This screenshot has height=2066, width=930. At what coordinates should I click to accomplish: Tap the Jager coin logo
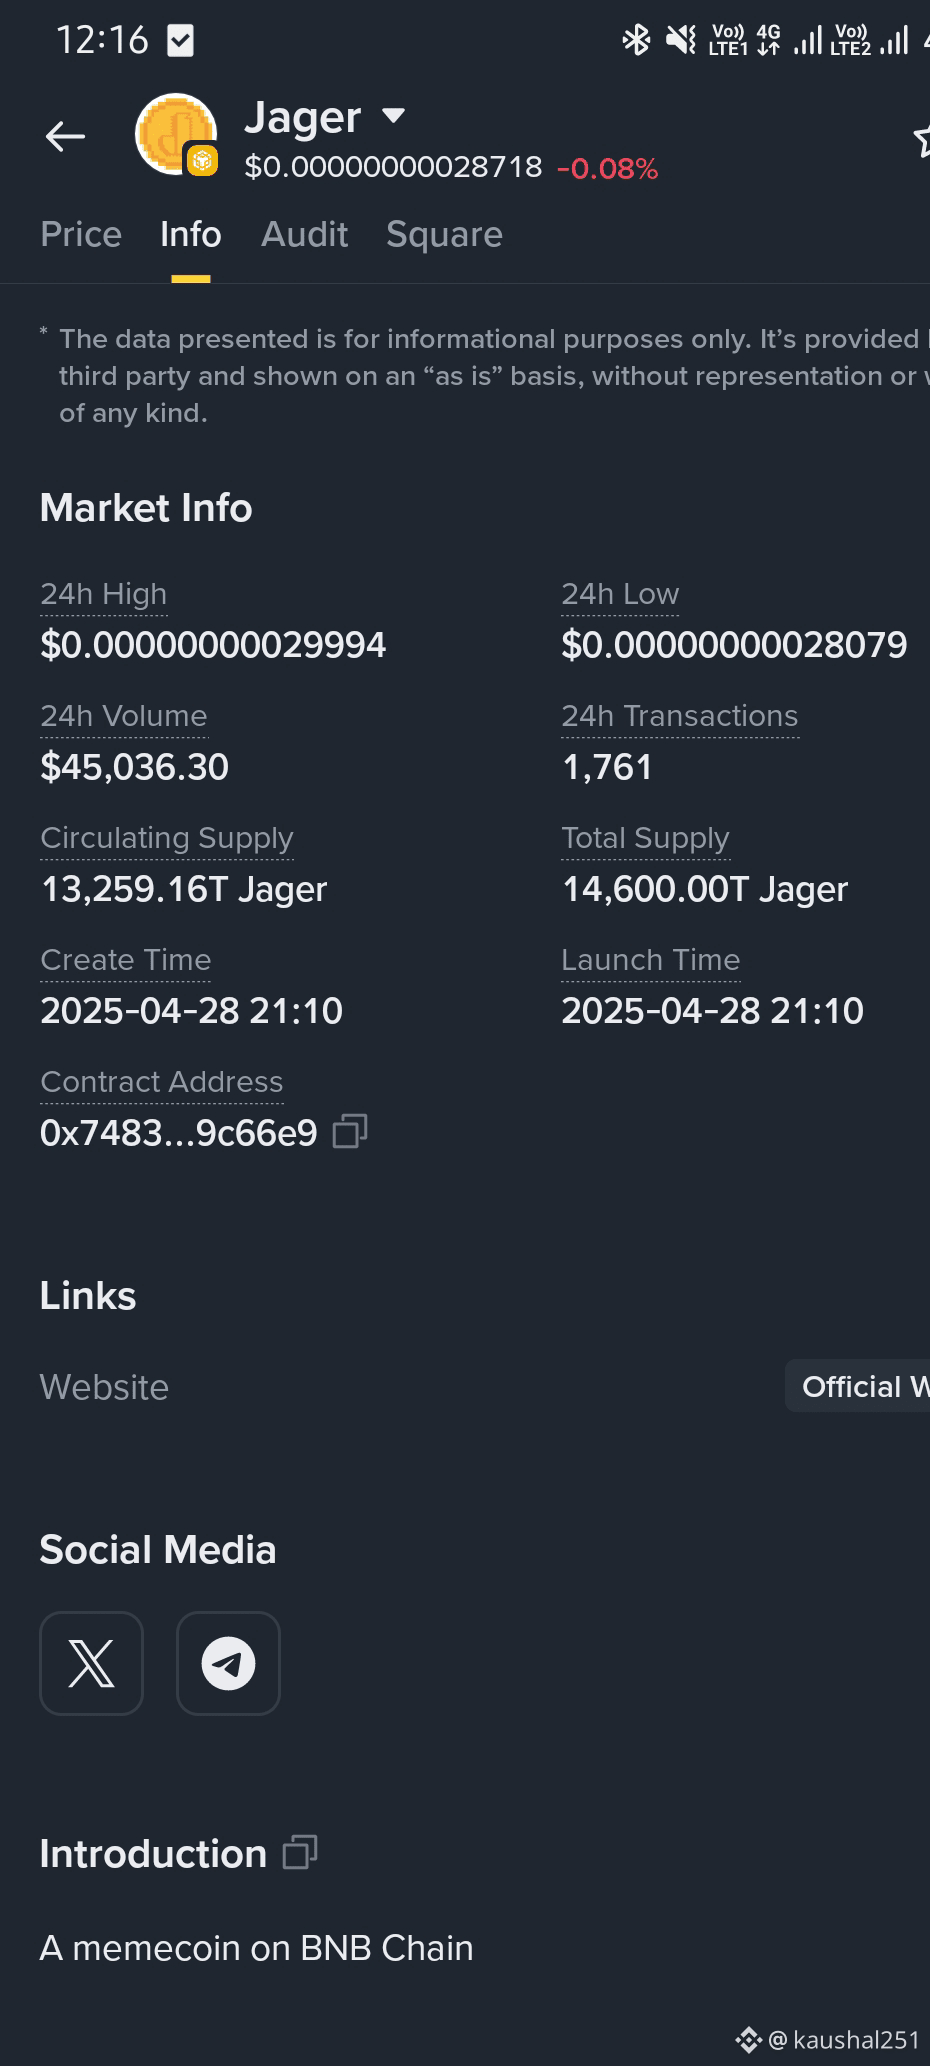[176, 135]
